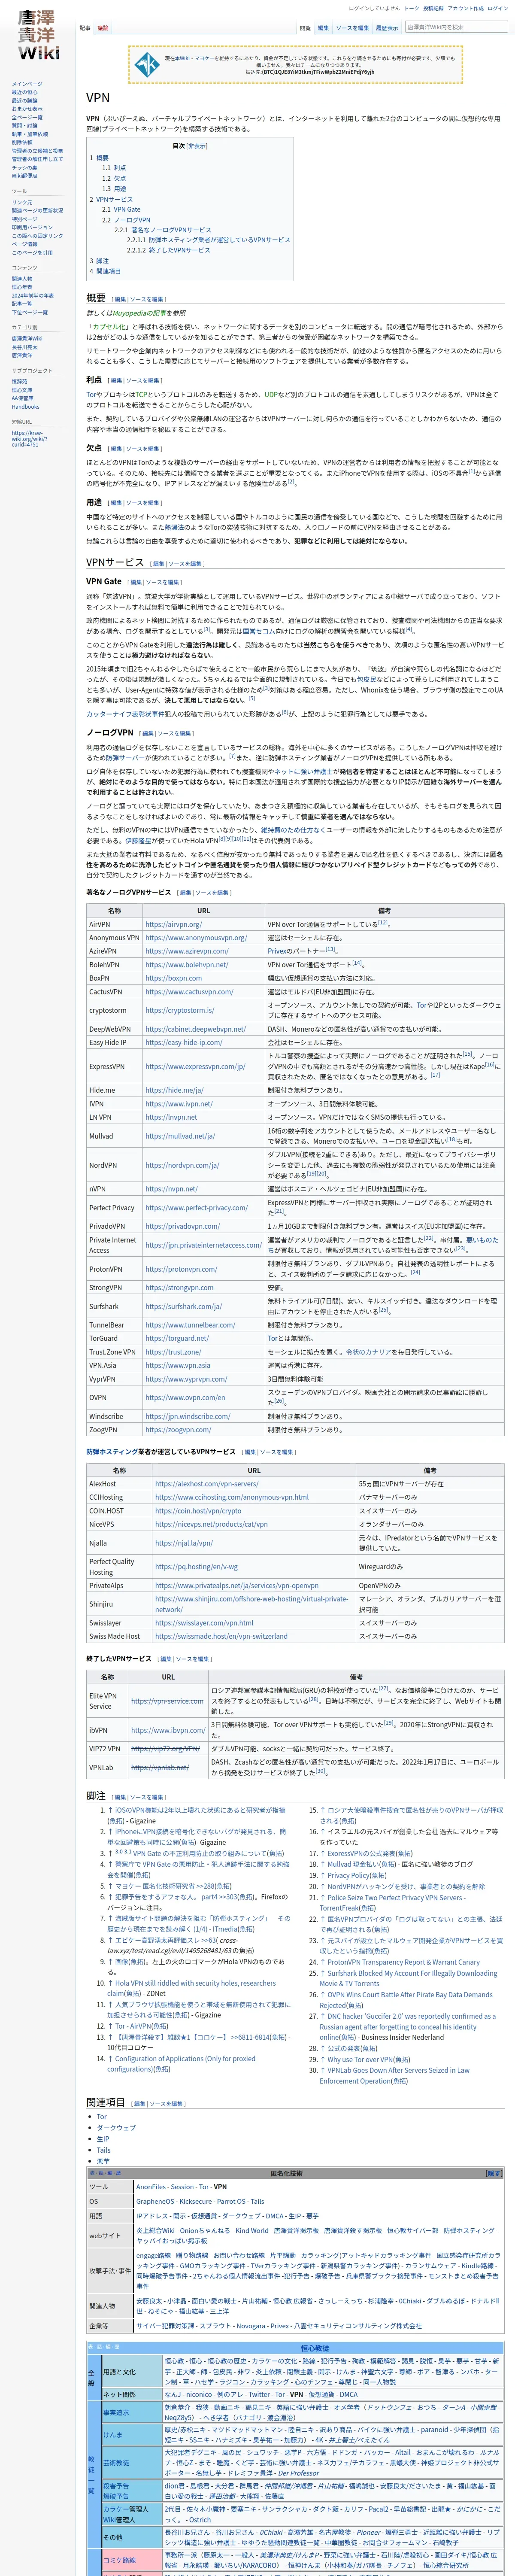Open https://www.expressvpn.com/jp/ link
Image resolution: width=515 pixels, height=2576 pixels.
click(x=195, y=1066)
